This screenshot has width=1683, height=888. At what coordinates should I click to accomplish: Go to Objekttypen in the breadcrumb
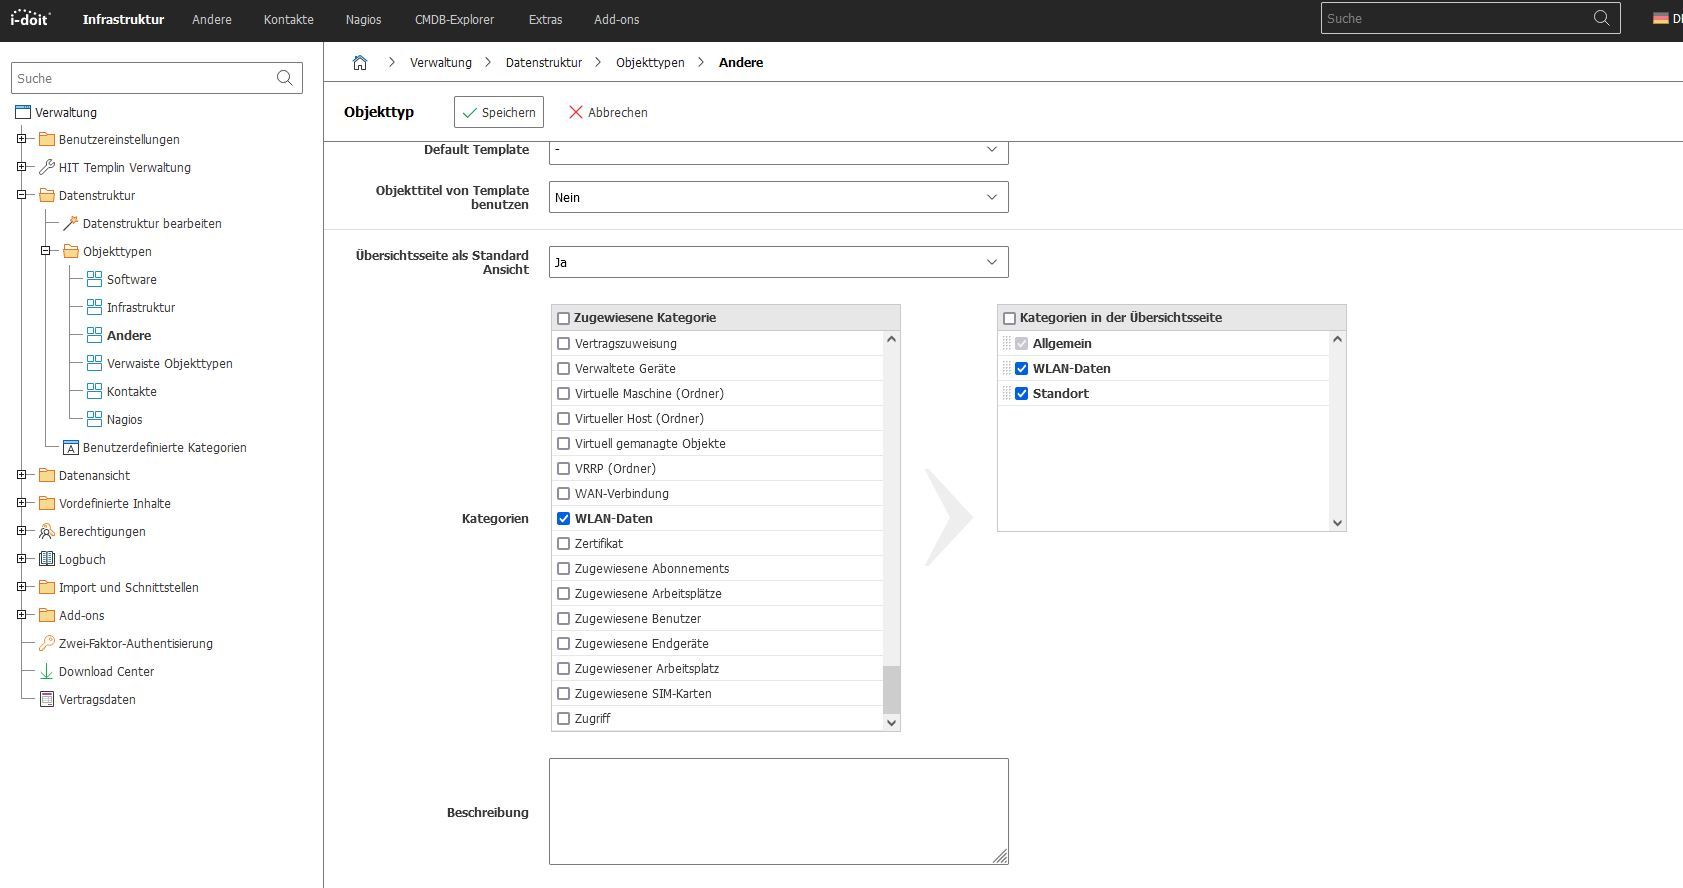pos(650,62)
